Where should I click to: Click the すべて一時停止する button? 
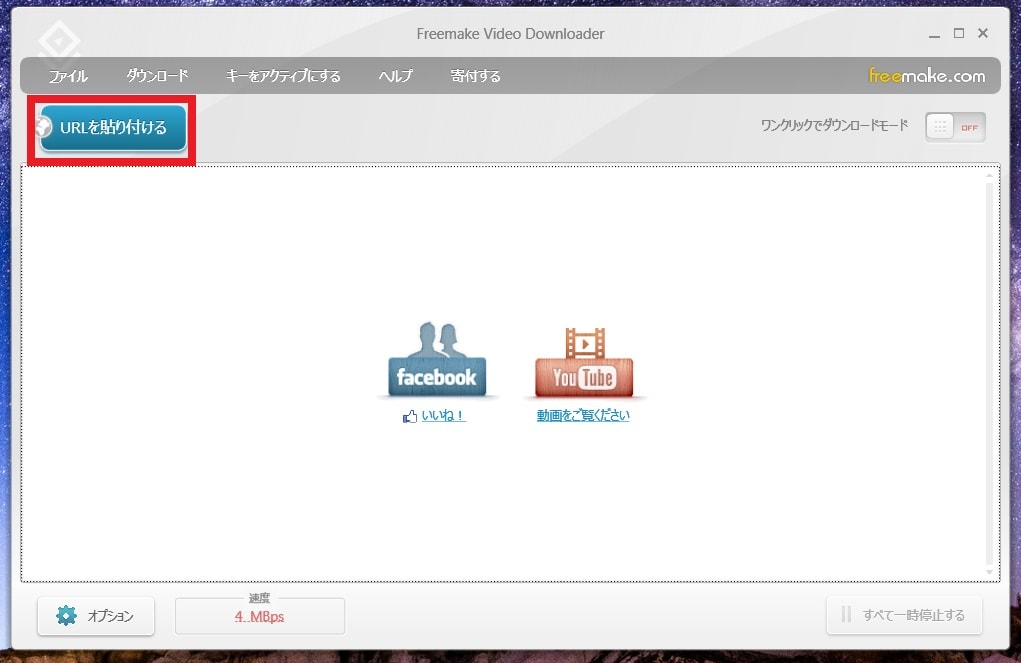tap(904, 615)
